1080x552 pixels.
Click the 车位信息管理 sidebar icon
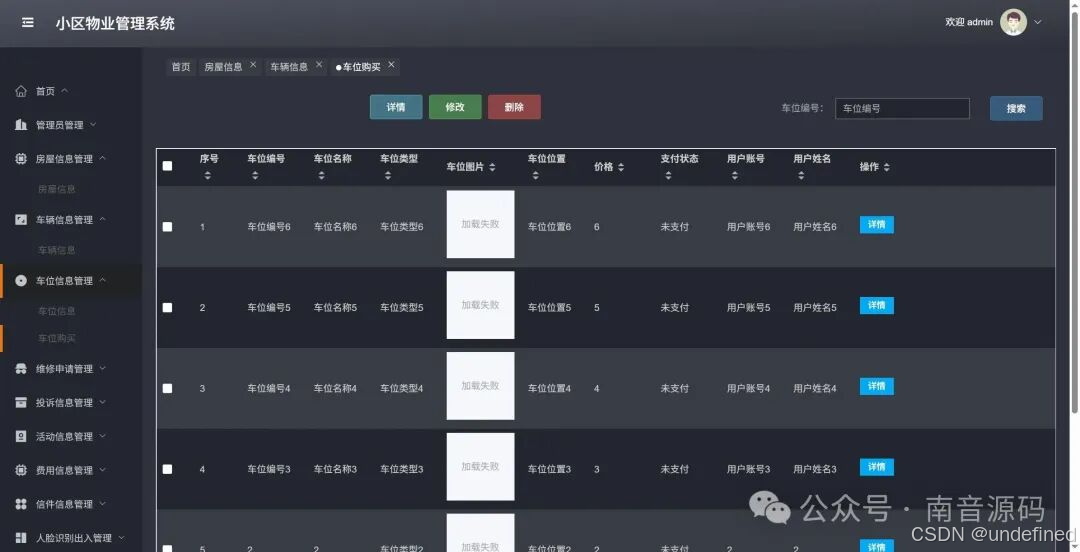[21, 280]
